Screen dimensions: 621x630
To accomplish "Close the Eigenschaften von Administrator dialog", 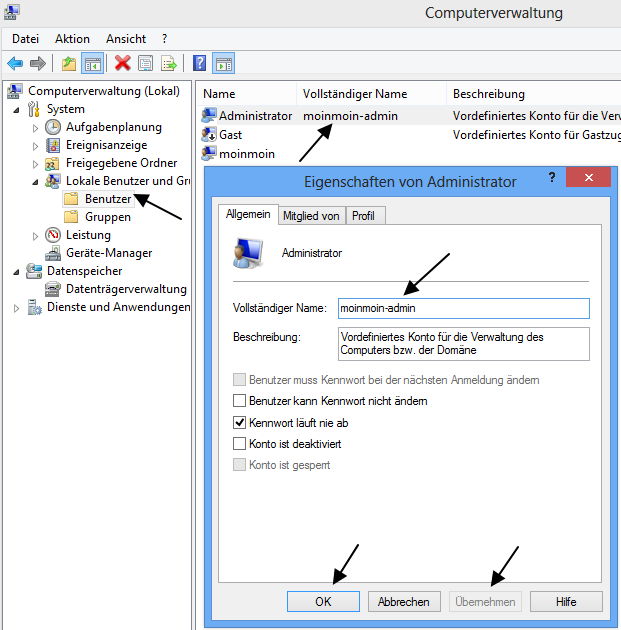I will point(588,177).
